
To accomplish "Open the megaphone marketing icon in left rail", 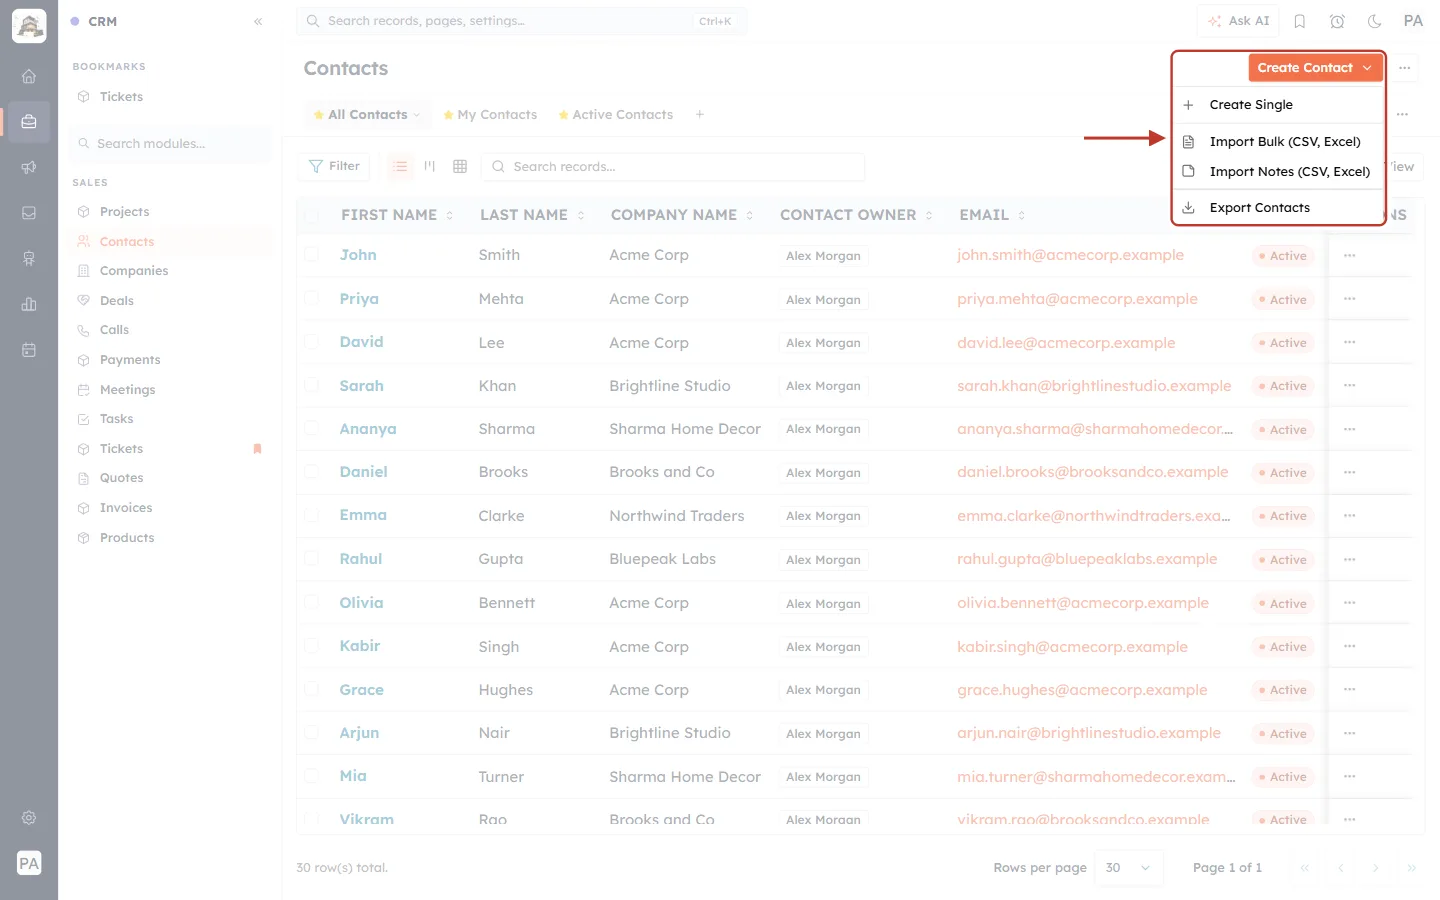I will pyautogui.click(x=29, y=167).
